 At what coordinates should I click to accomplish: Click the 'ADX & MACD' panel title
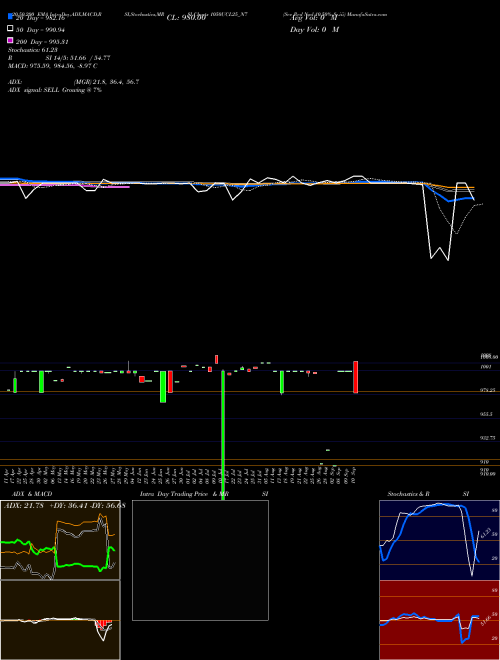tap(32, 494)
